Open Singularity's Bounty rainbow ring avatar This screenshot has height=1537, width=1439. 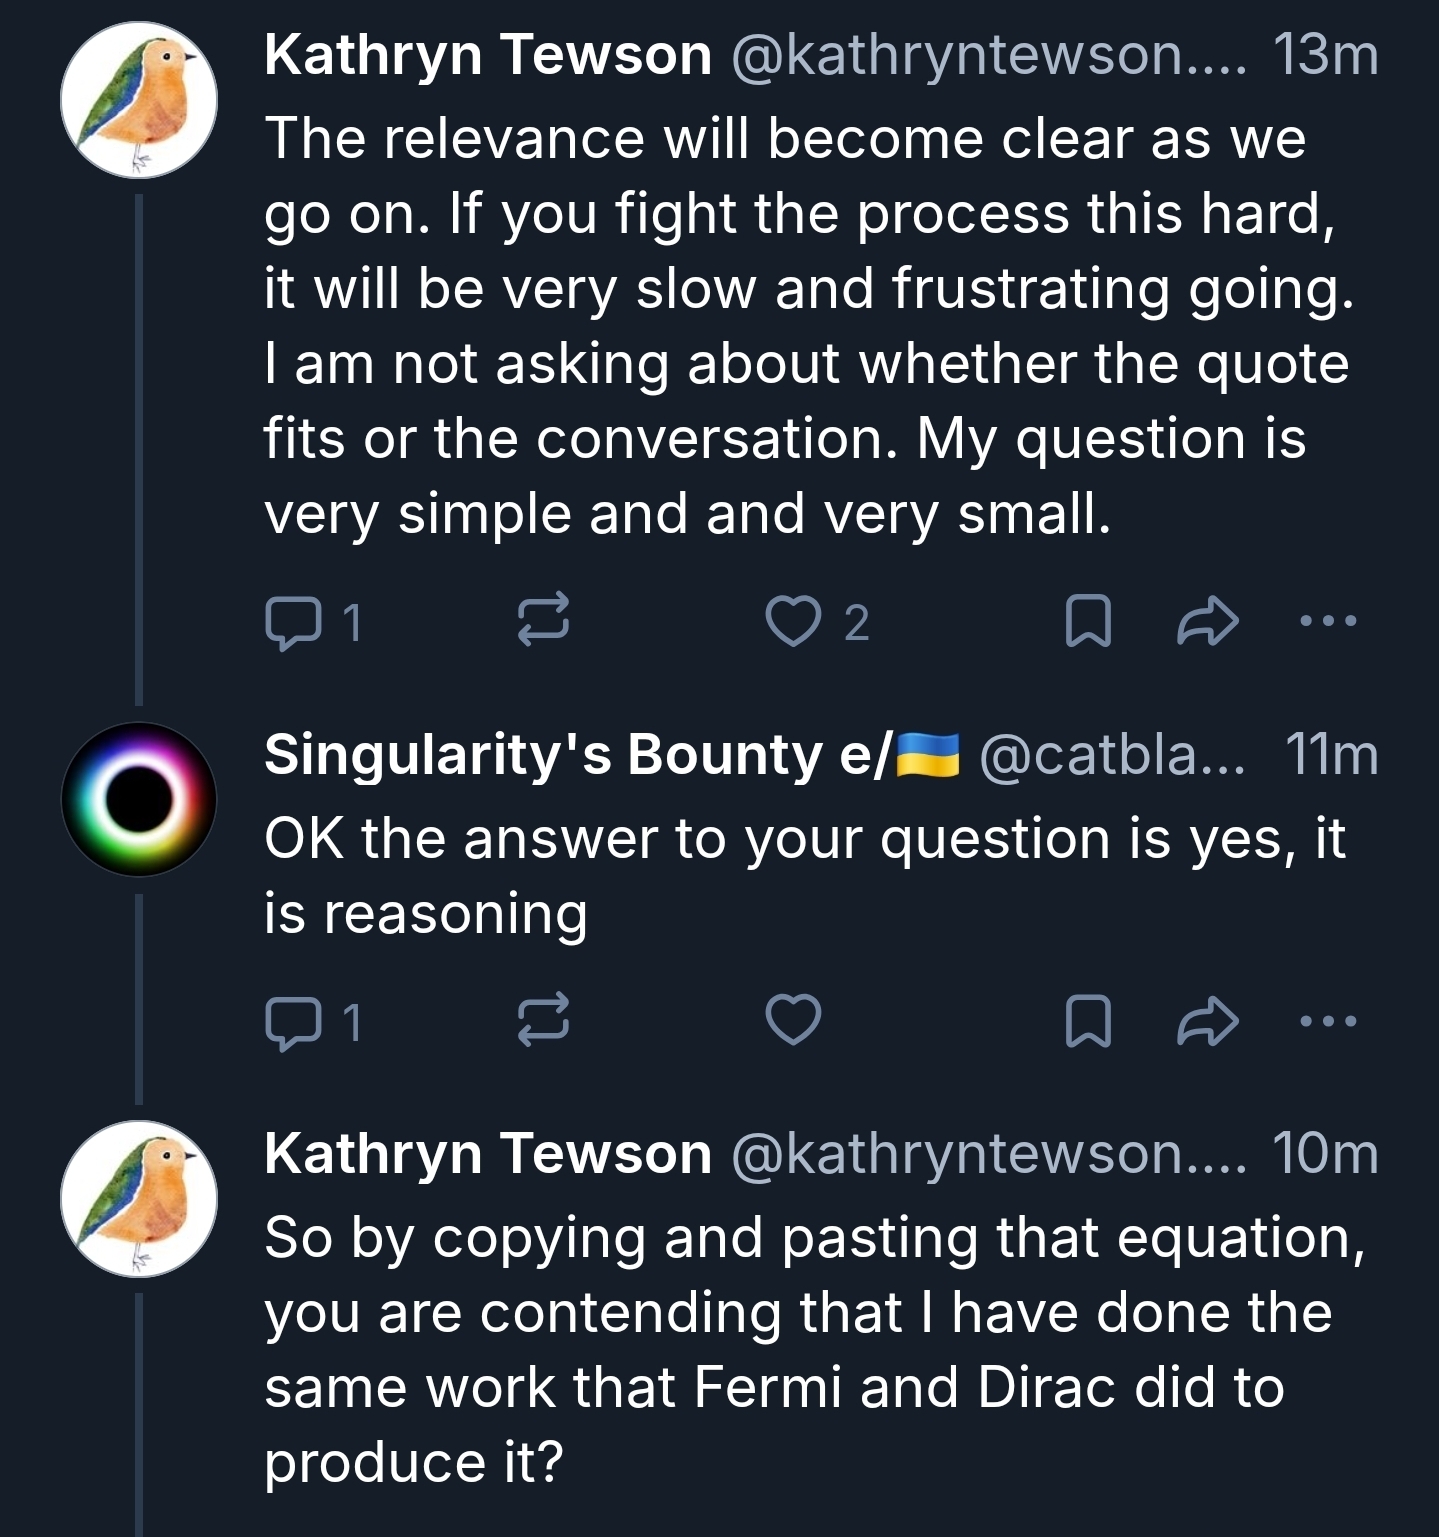[x=139, y=800]
